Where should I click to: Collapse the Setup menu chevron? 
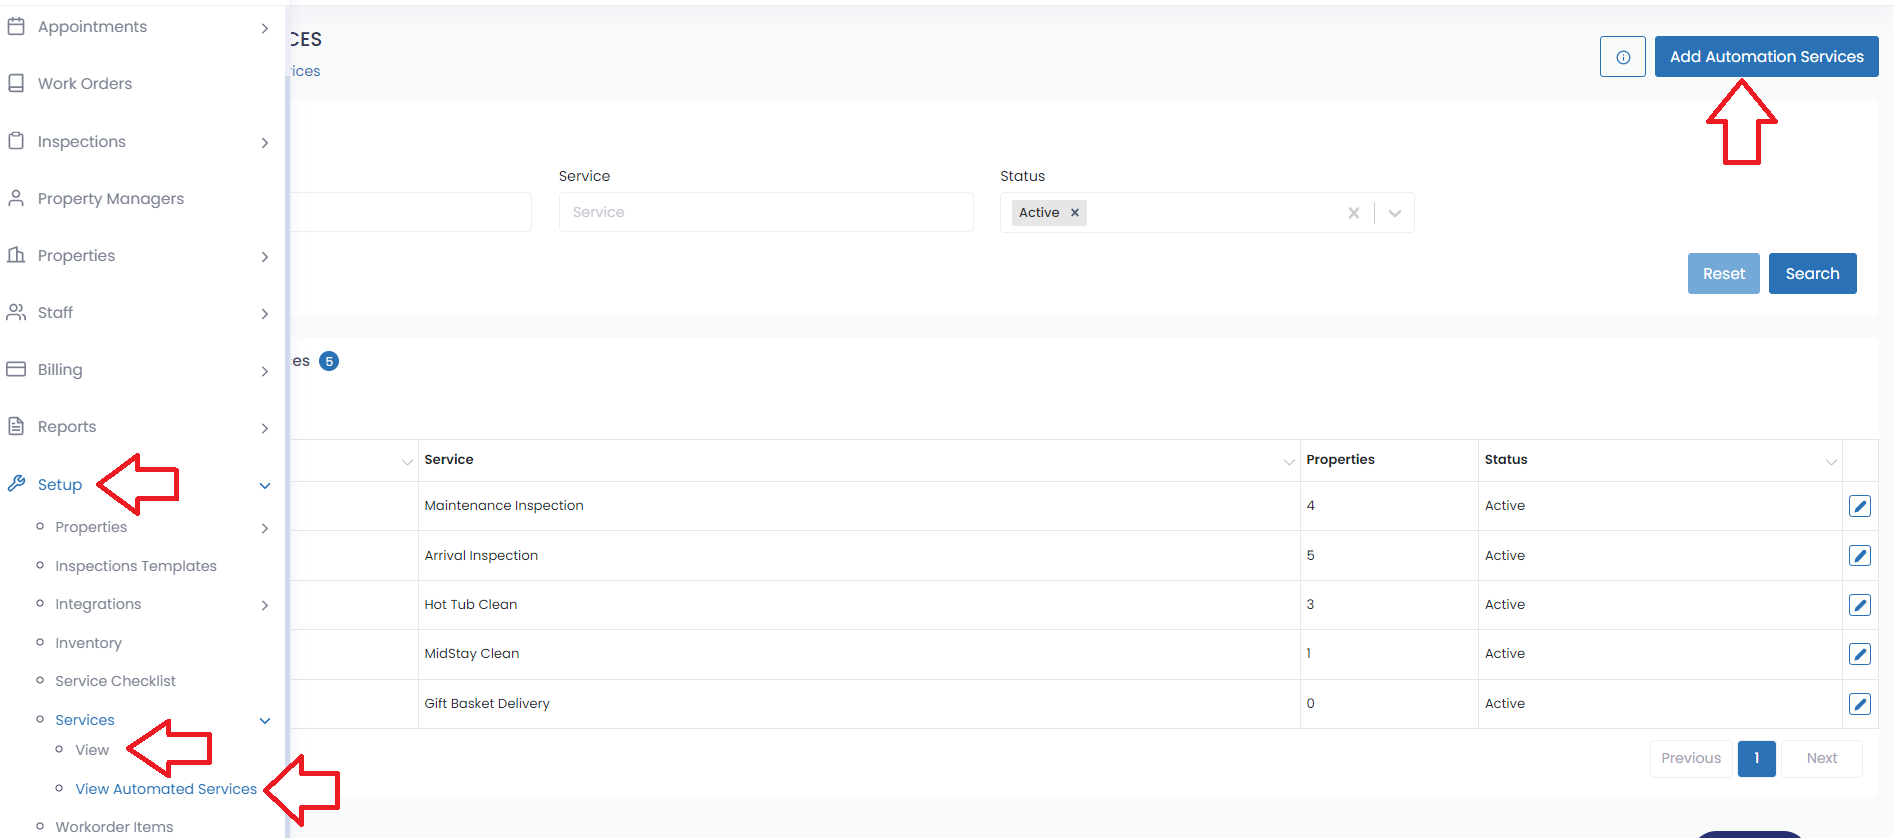tap(265, 486)
